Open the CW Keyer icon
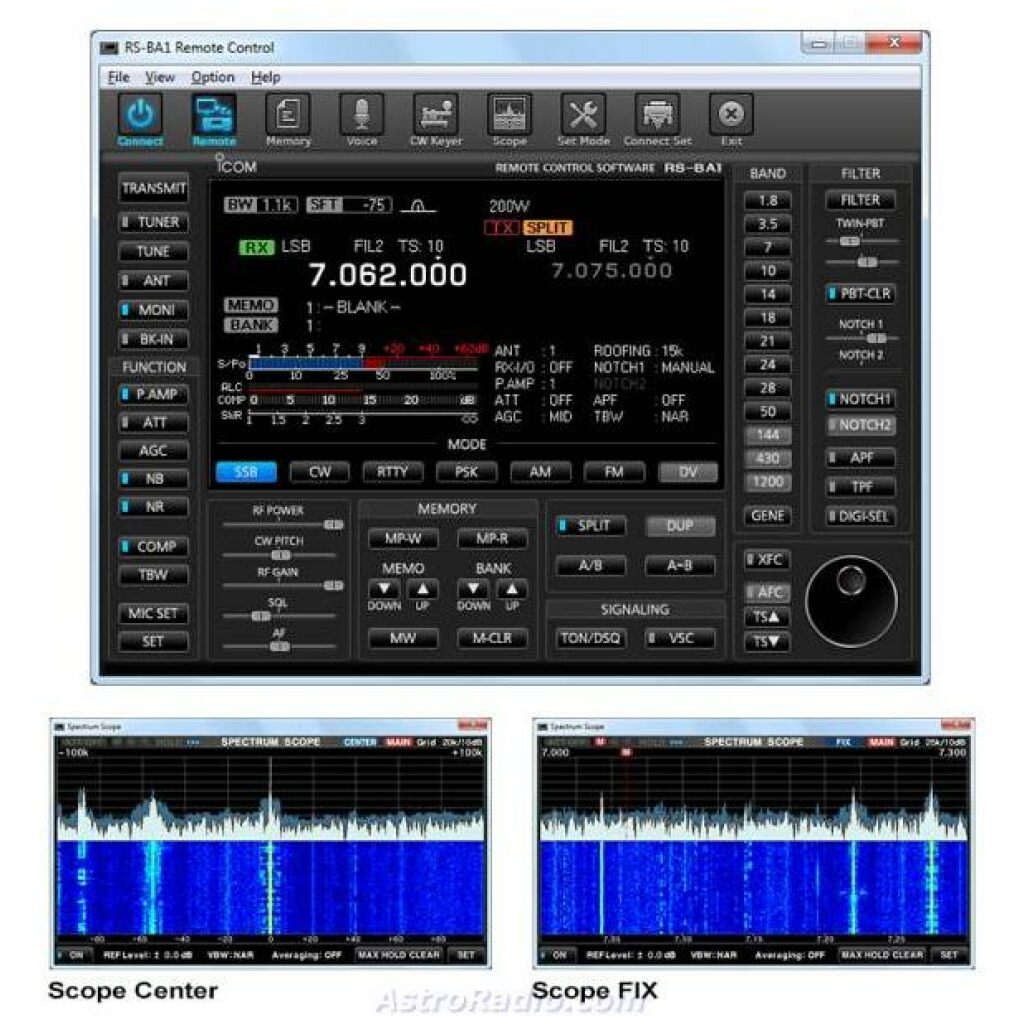Screen dimensions: 1024x1024 pyautogui.click(x=436, y=115)
